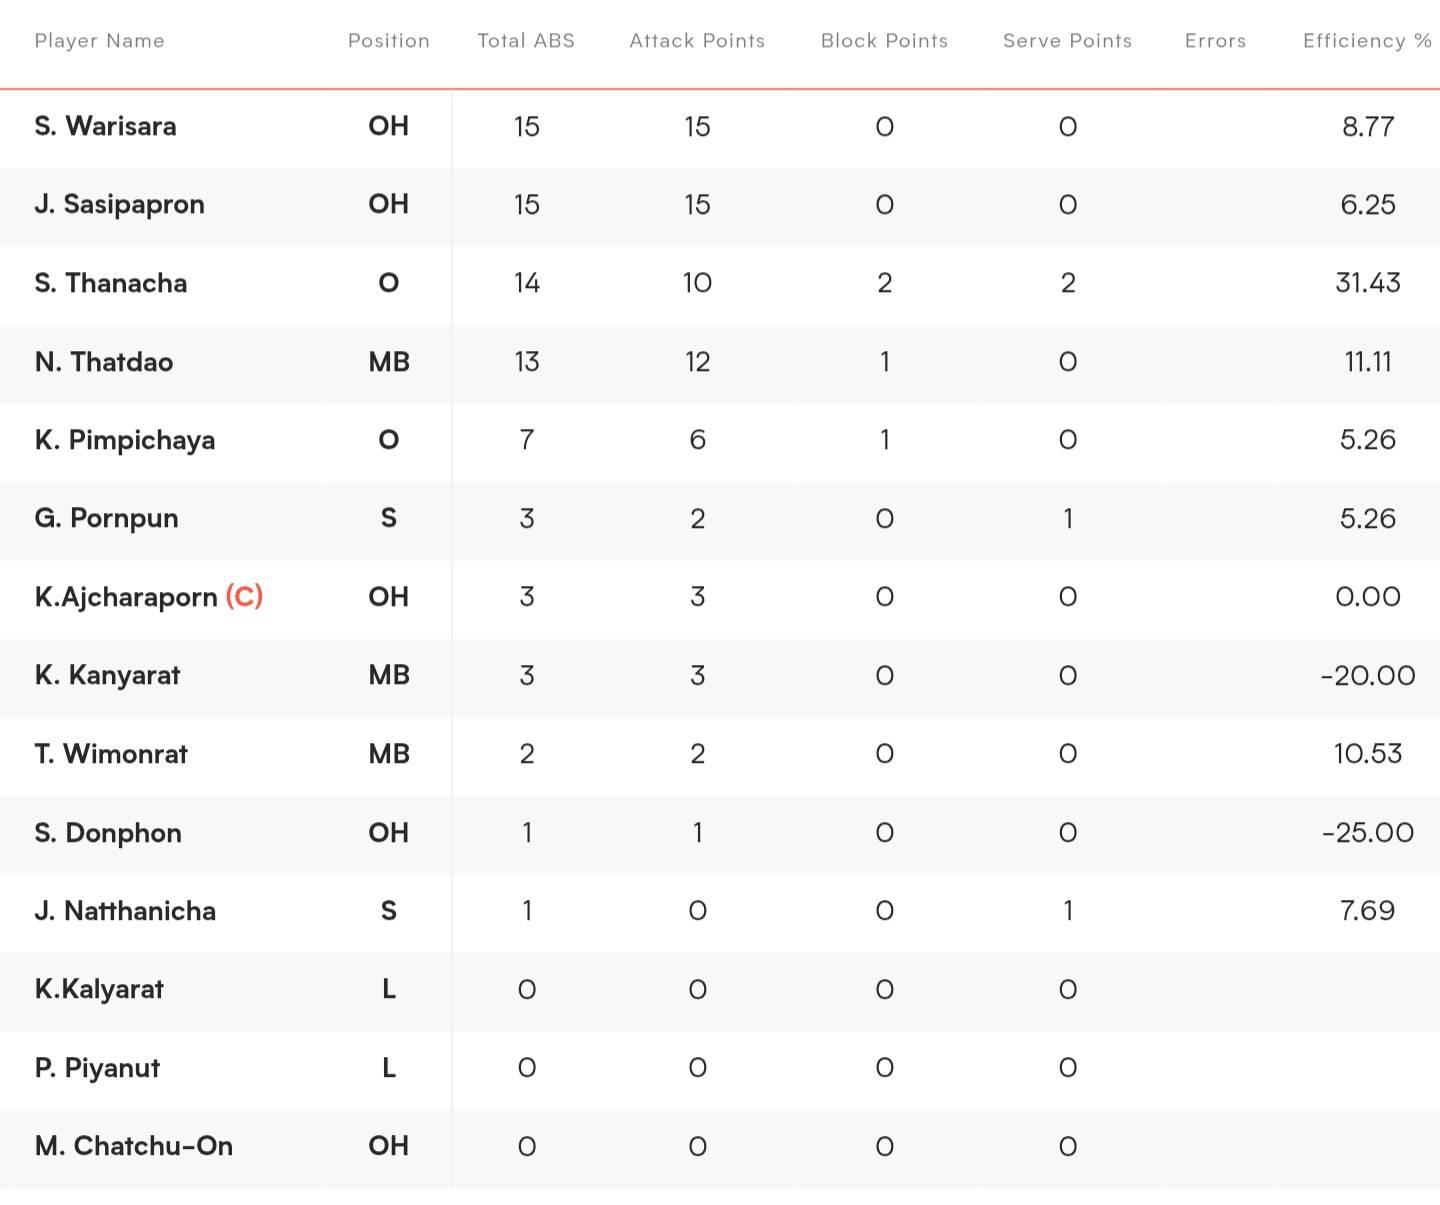Open captain K.Ajcharaporn's row
1440x1205 pixels.
[720, 597]
